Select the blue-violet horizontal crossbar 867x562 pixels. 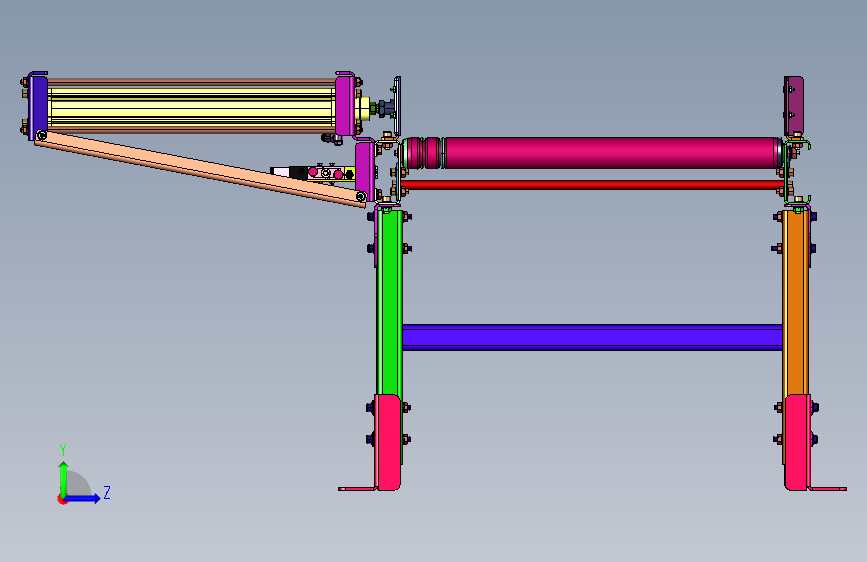pos(592,337)
